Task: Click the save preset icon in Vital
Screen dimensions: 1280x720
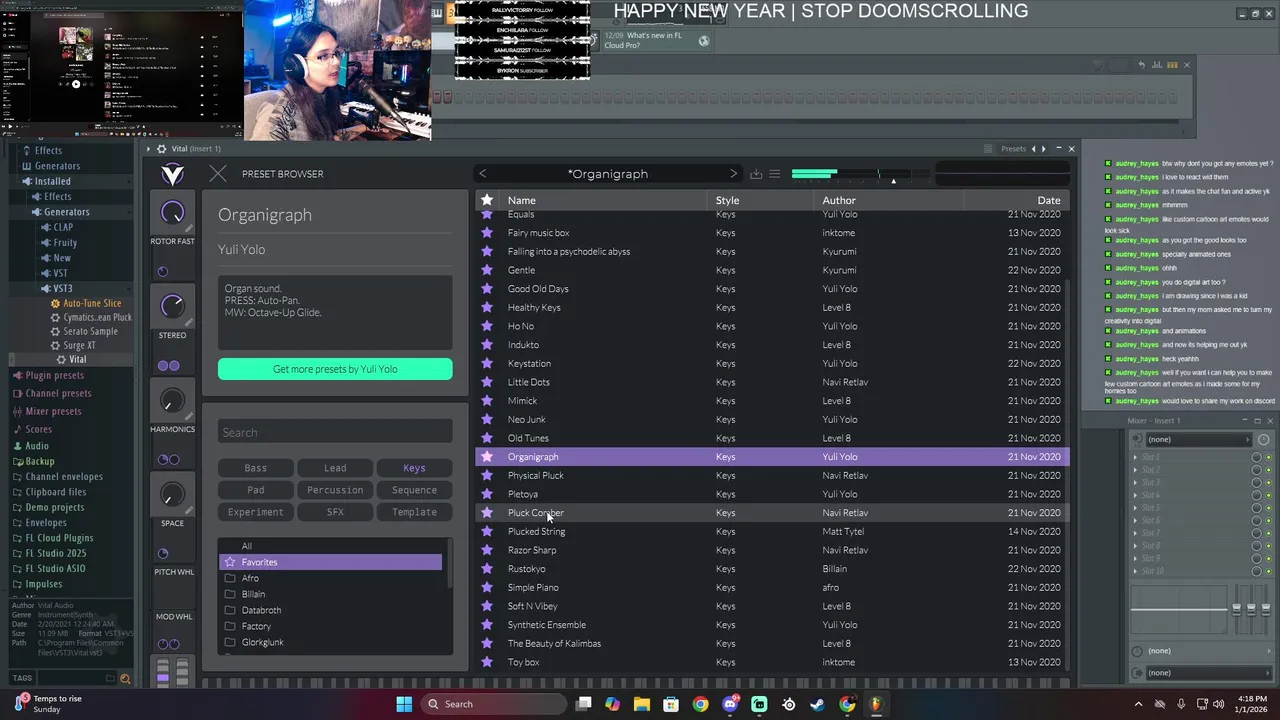Action: point(756,174)
